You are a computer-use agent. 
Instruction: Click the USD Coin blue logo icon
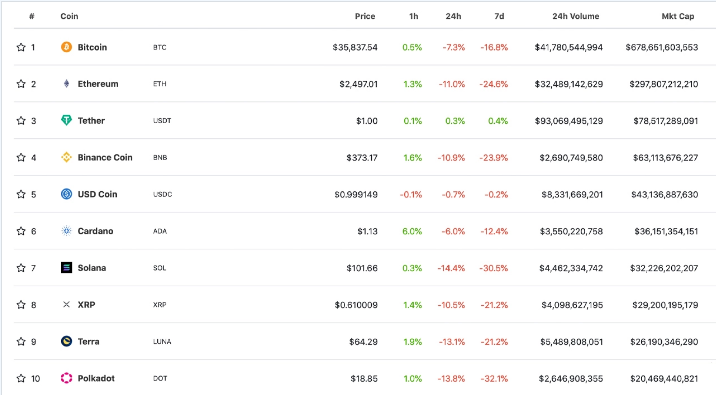66,194
